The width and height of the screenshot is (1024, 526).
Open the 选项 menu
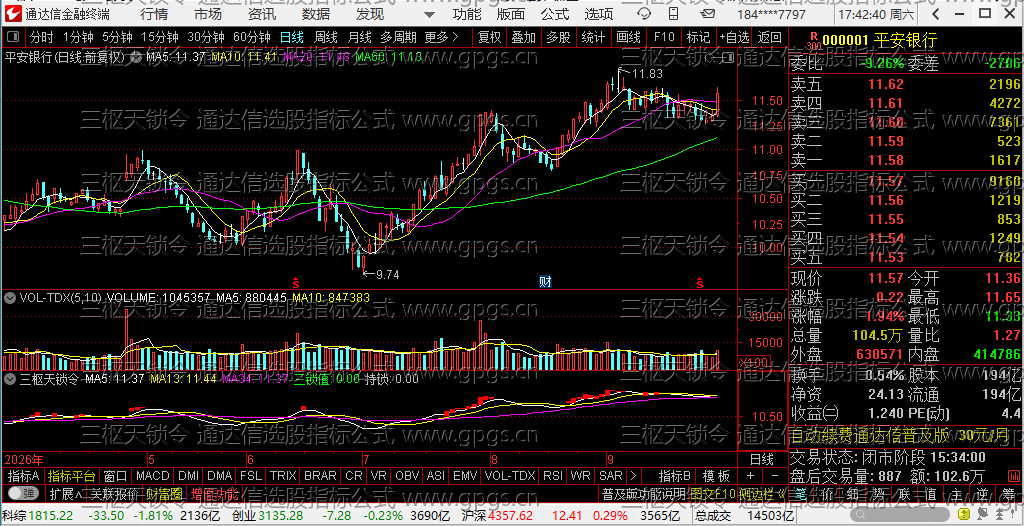pyautogui.click(x=599, y=14)
